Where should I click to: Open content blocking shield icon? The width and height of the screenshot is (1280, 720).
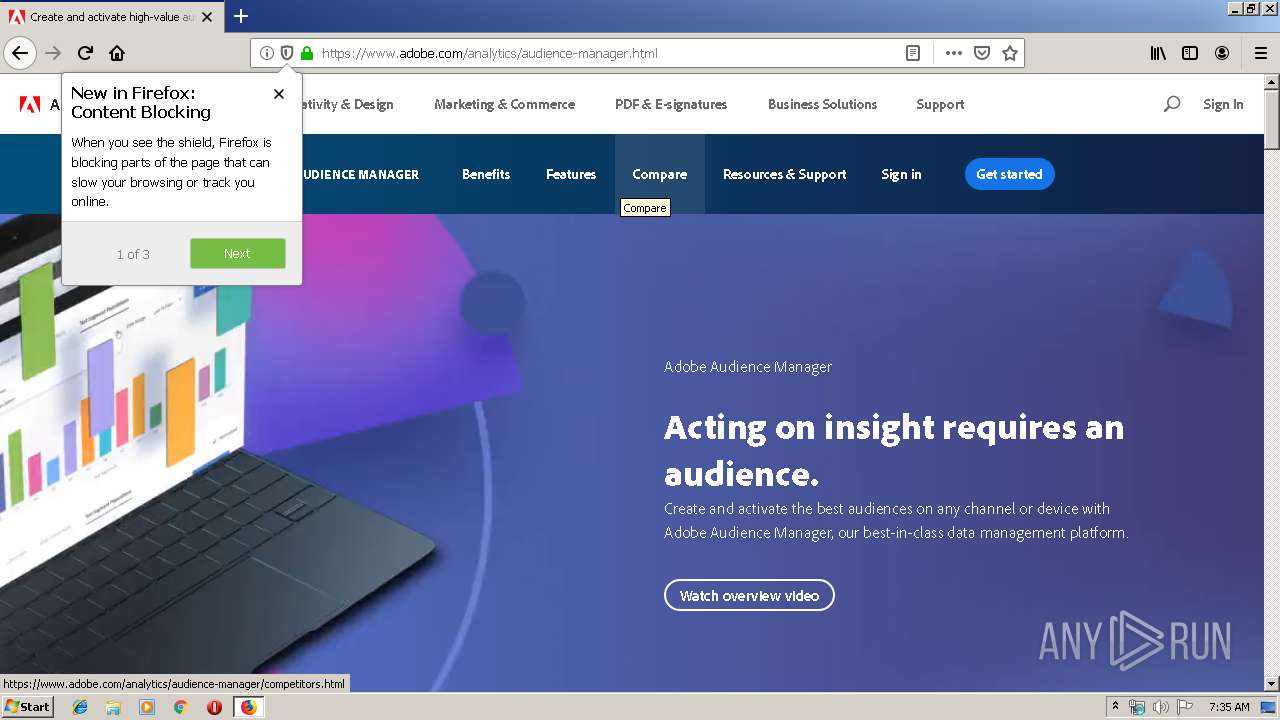[x=287, y=53]
